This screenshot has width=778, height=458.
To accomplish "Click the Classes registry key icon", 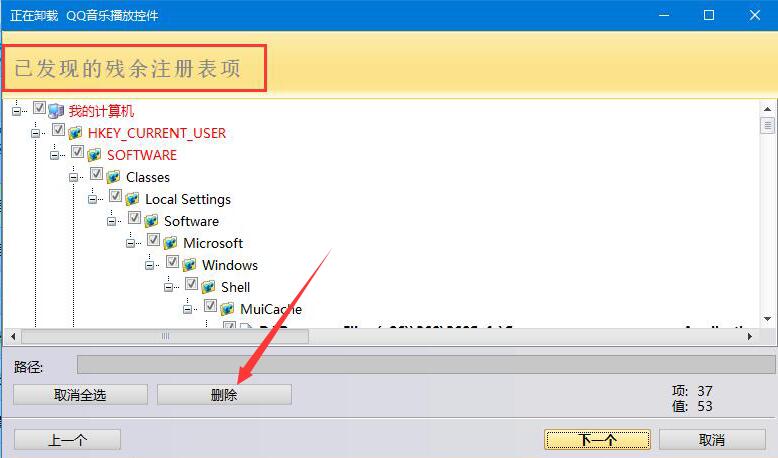I will 114,177.
